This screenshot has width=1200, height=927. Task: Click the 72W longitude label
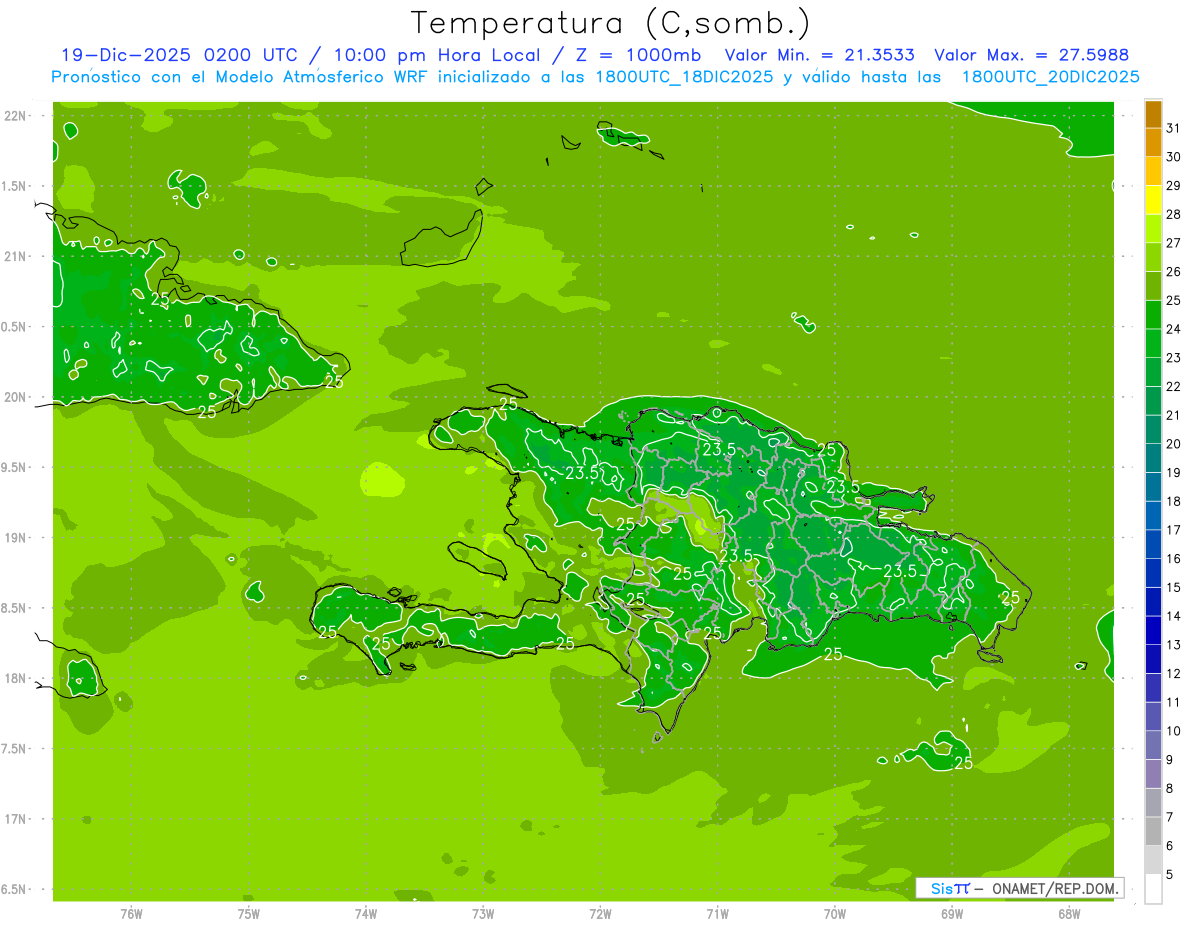click(601, 914)
